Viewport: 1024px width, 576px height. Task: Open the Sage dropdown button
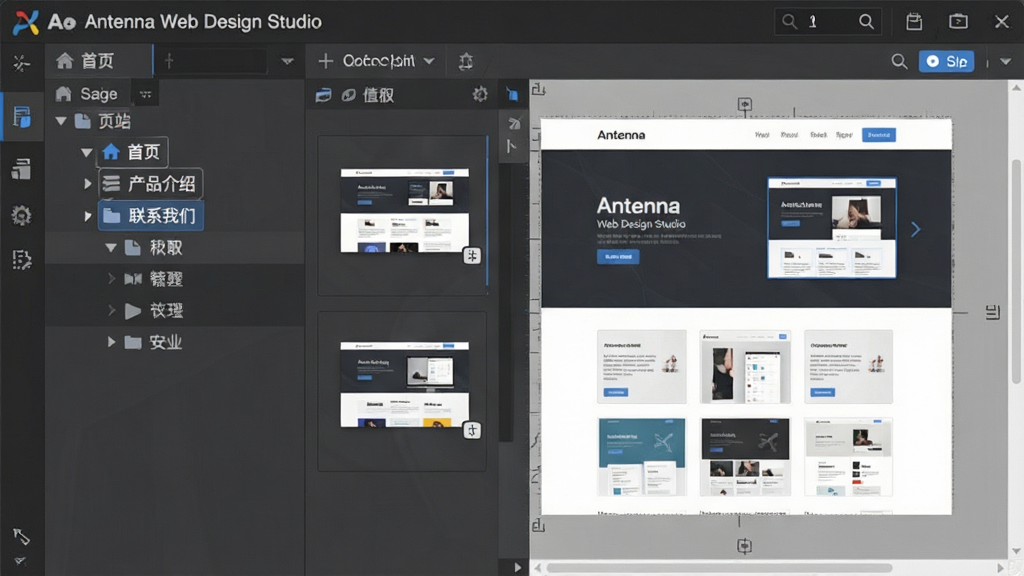(x=146, y=94)
